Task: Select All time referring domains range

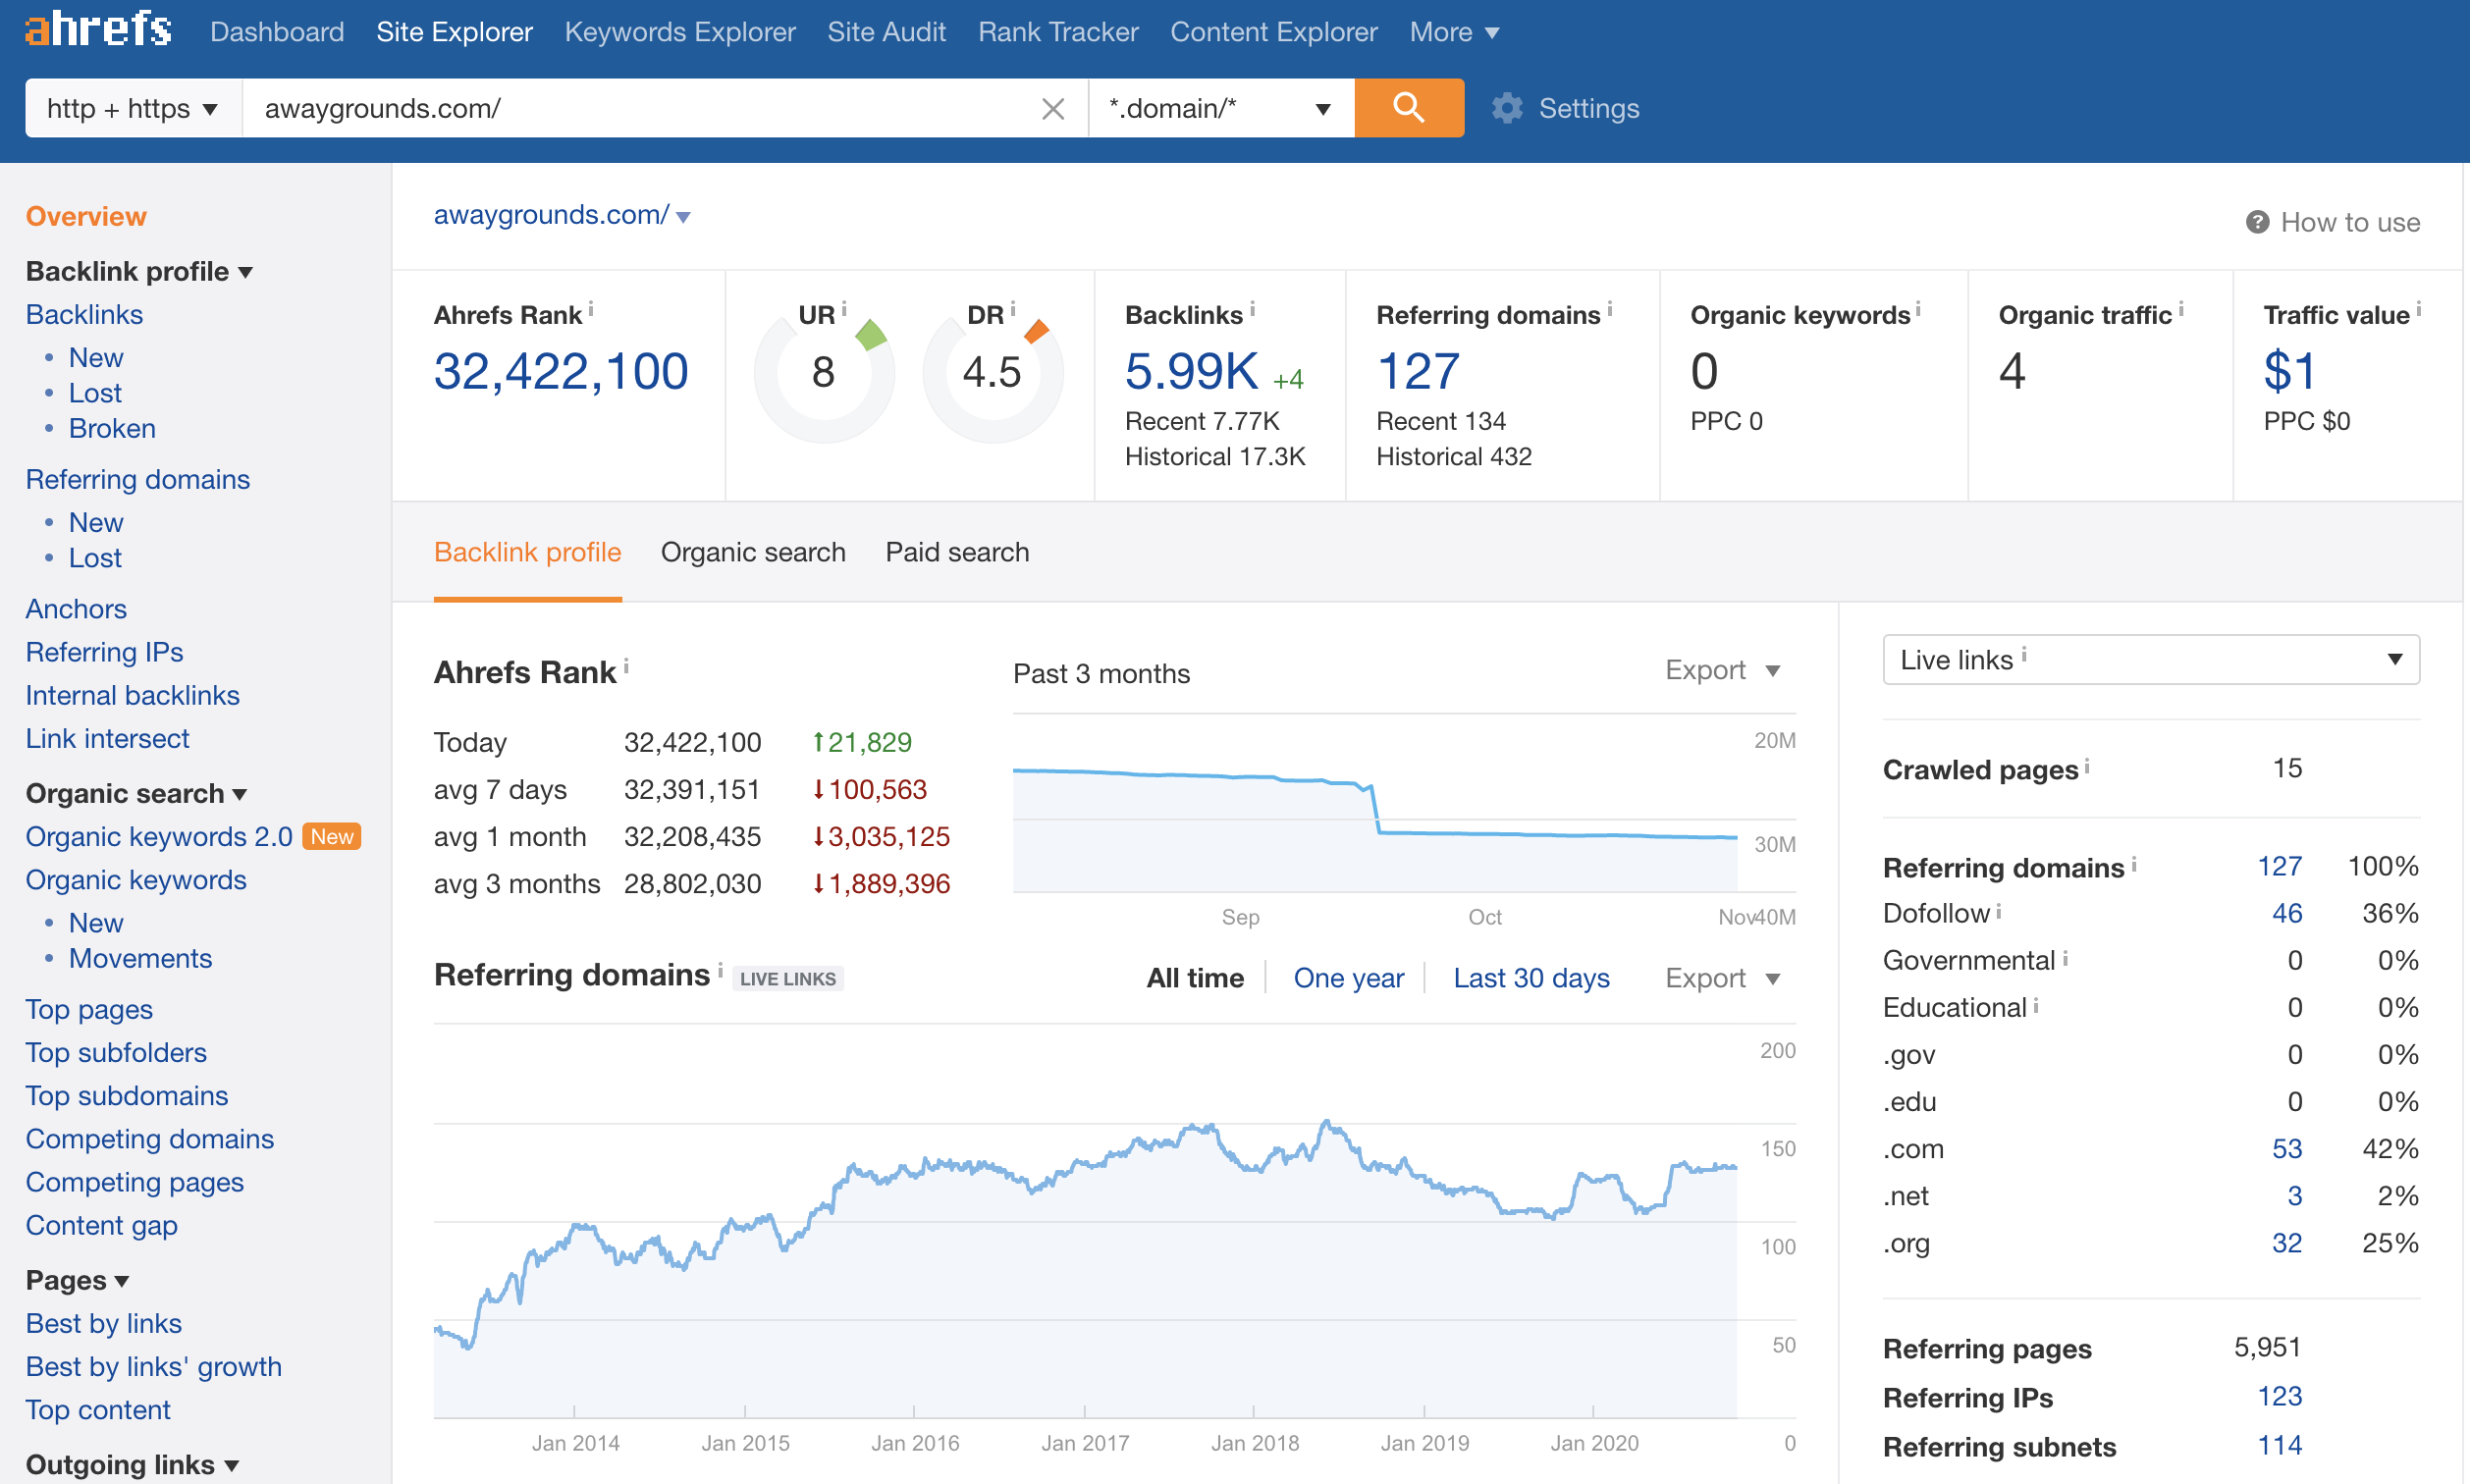Action: (x=1195, y=978)
